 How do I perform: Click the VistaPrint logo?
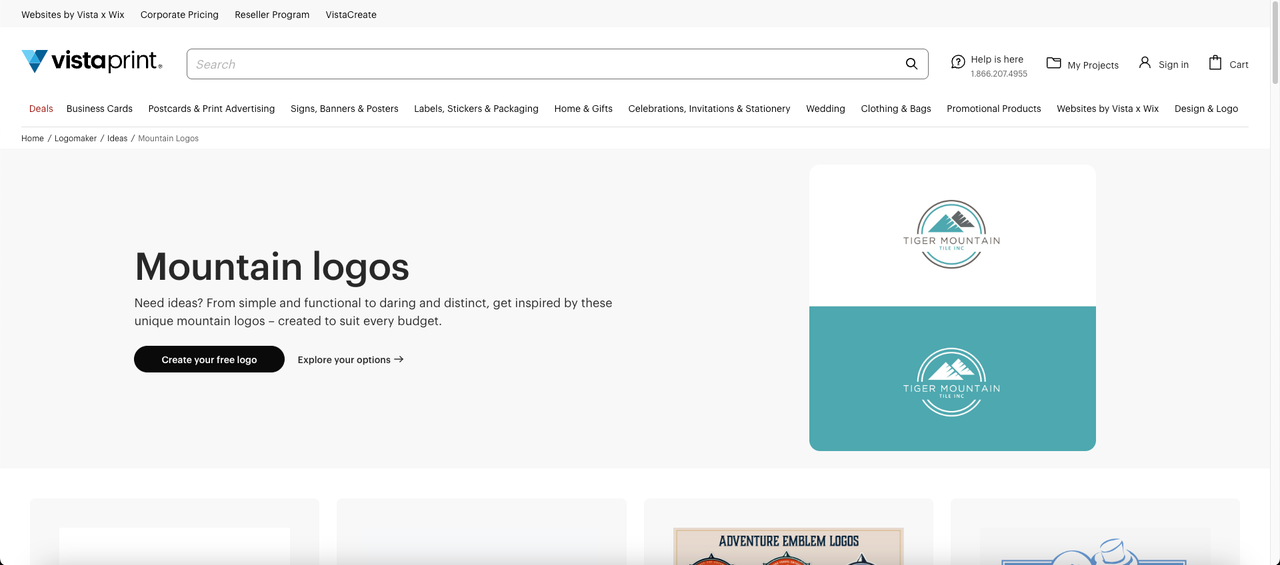[92, 61]
